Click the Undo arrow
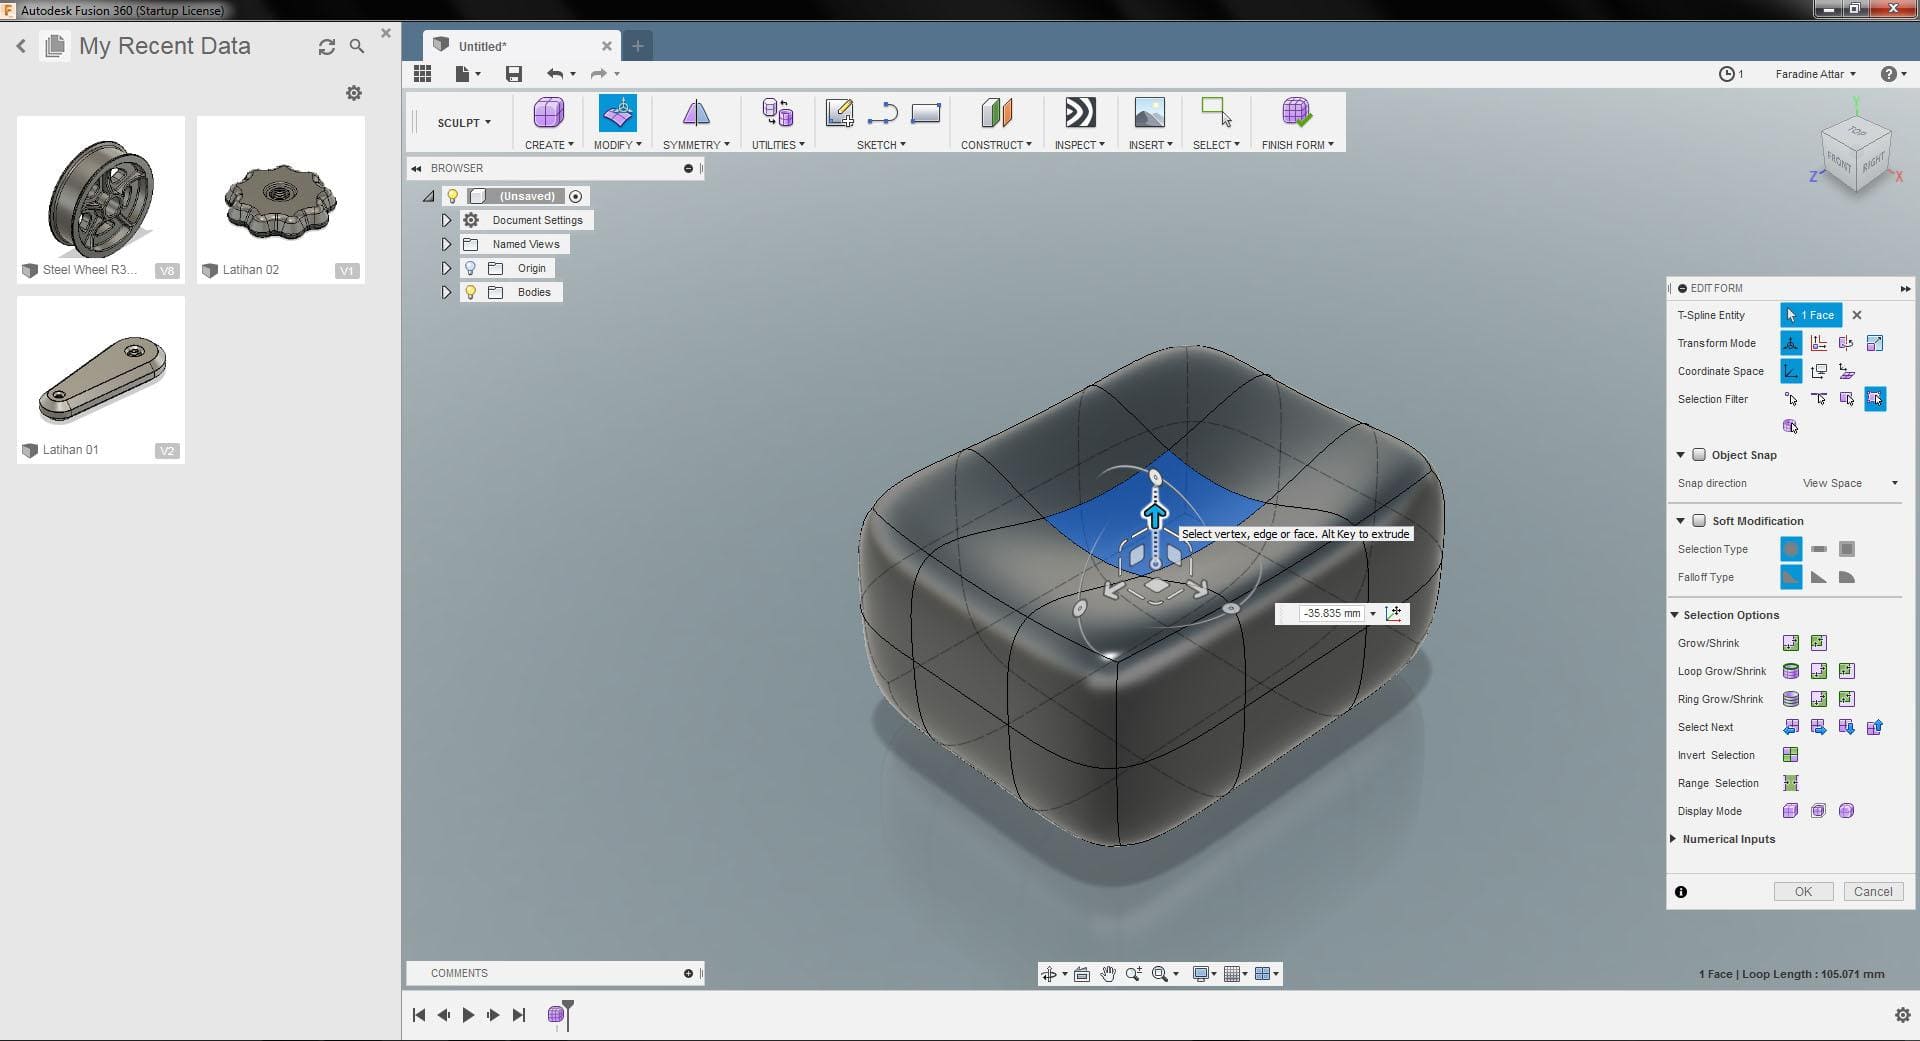Image resolution: width=1920 pixels, height=1041 pixels. click(x=555, y=73)
